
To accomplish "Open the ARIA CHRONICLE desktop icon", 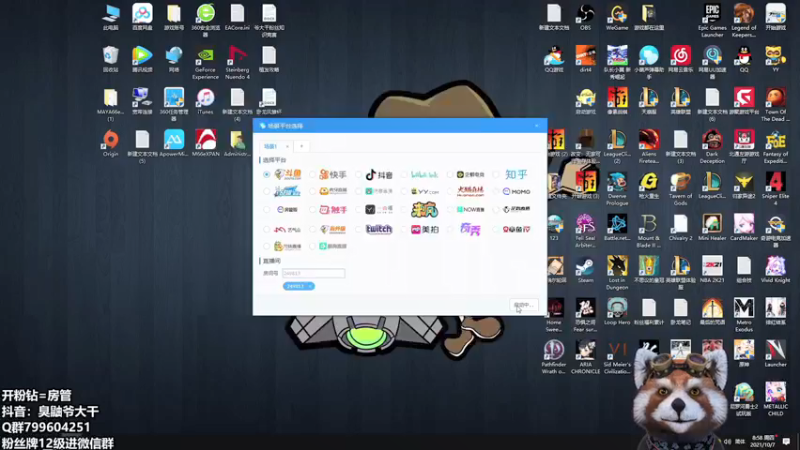I will coord(585,357).
